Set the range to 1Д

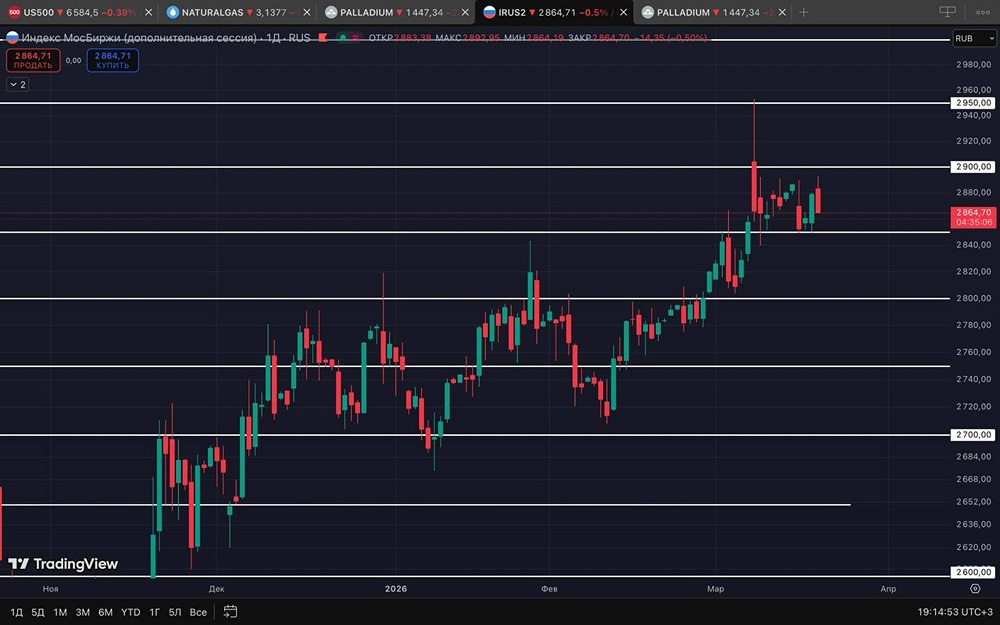(17, 612)
